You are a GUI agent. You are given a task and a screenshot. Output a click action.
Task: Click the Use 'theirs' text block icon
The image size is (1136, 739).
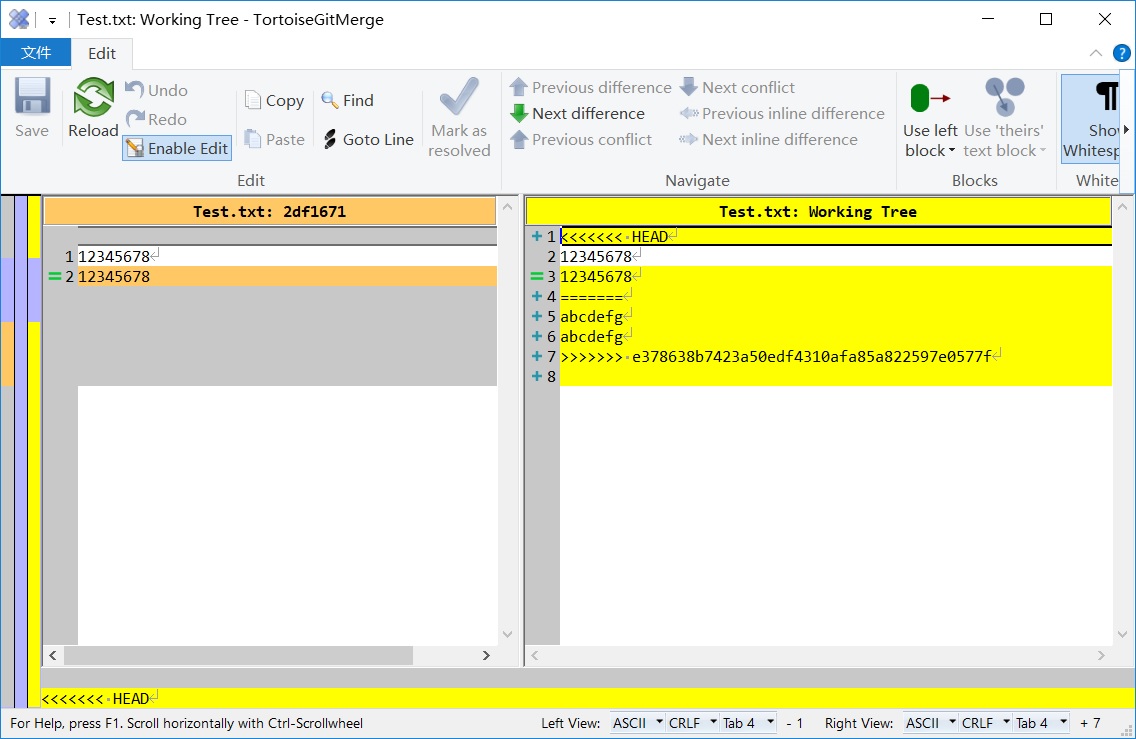pyautogui.click(x=1004, y=96)
